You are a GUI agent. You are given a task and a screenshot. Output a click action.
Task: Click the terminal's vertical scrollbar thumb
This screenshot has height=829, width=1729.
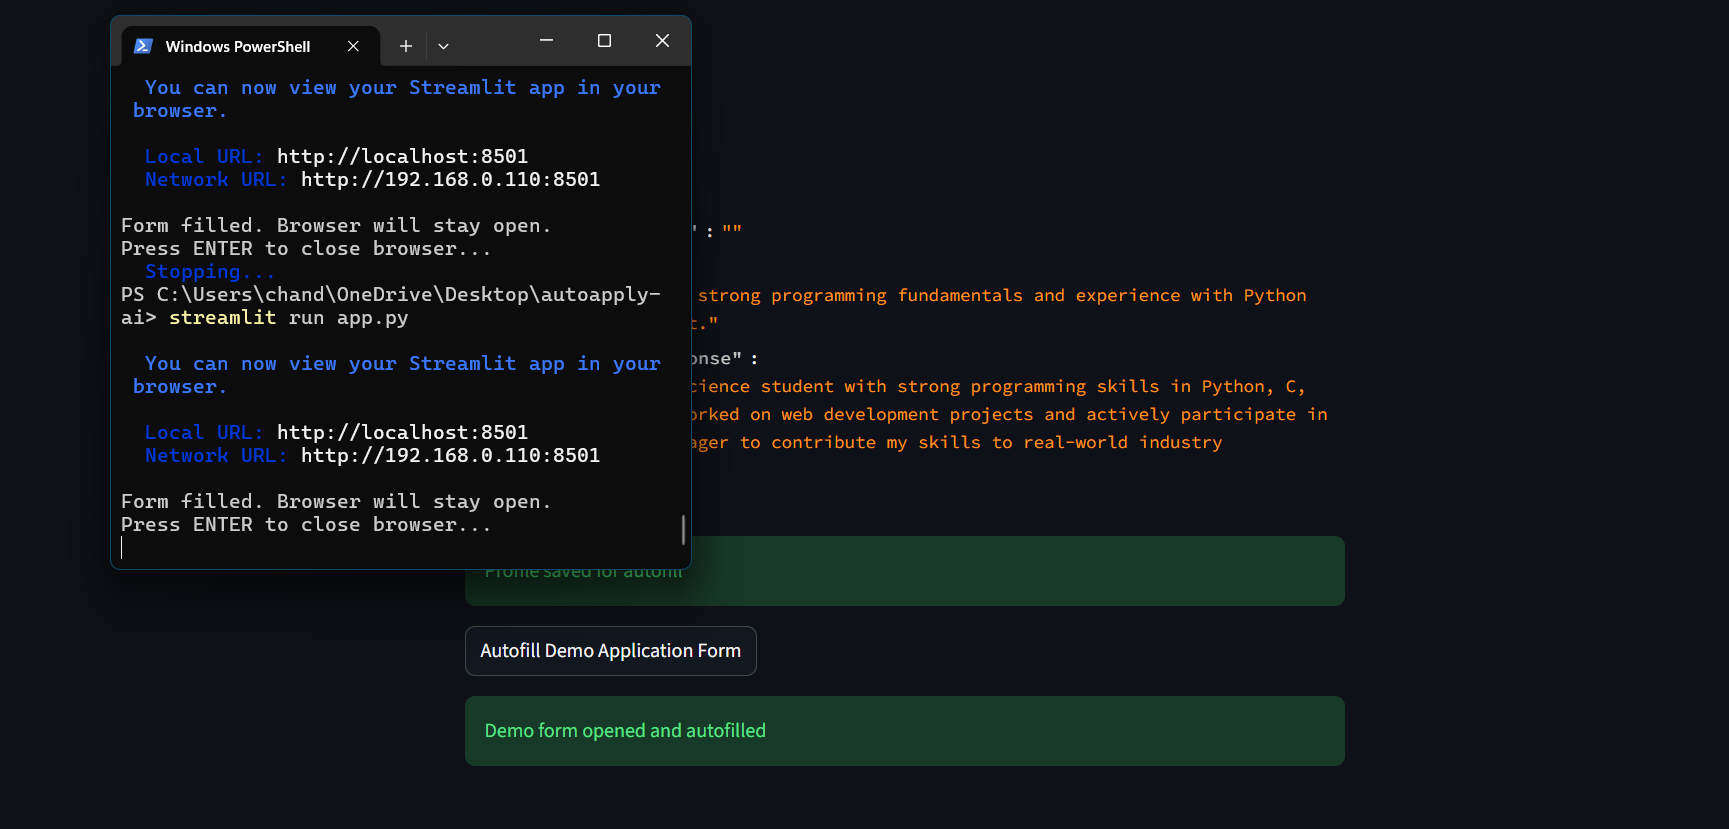click(x=683, y=529)
